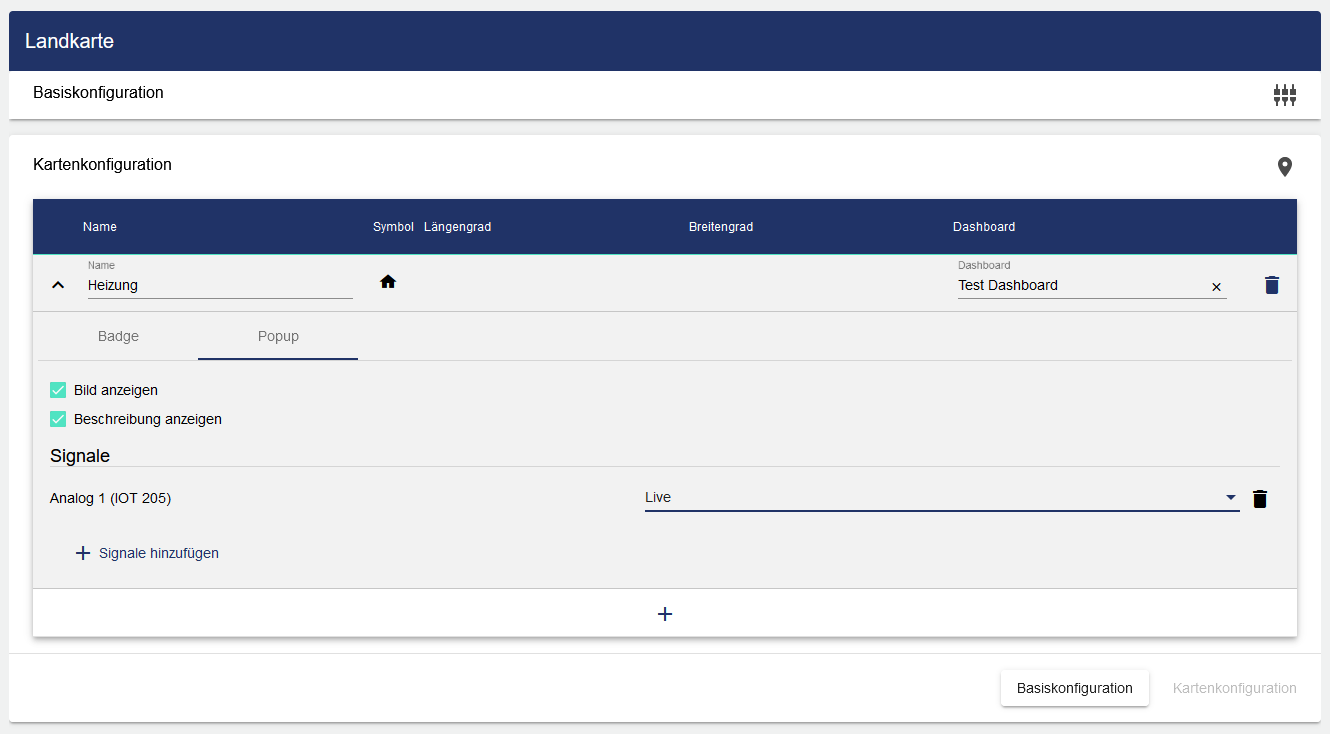
Task: Switch to the Badge tab
Action: point(118,336)
